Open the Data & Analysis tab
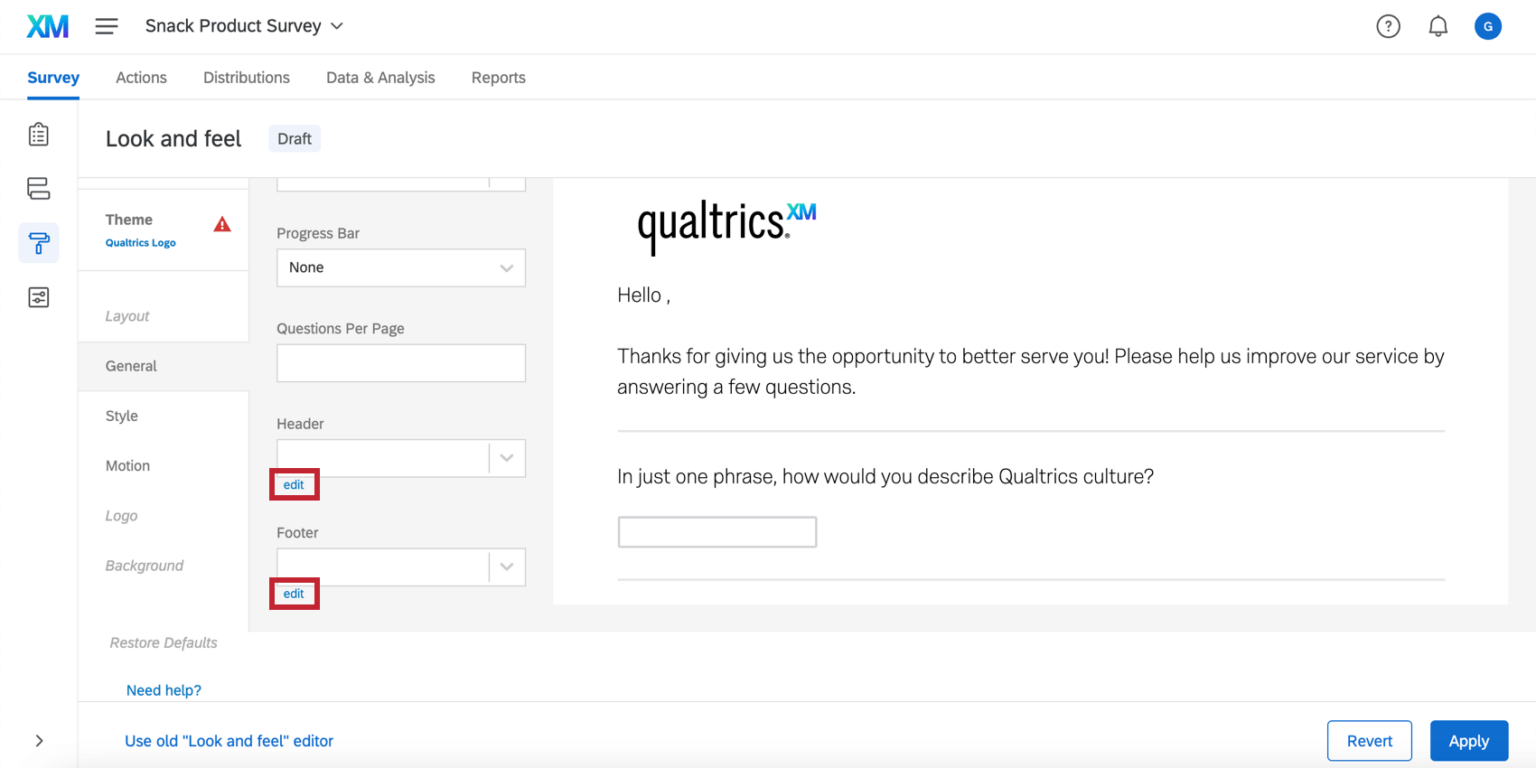This screenshot has width=1536, height=768. click(x=380, y=77)
